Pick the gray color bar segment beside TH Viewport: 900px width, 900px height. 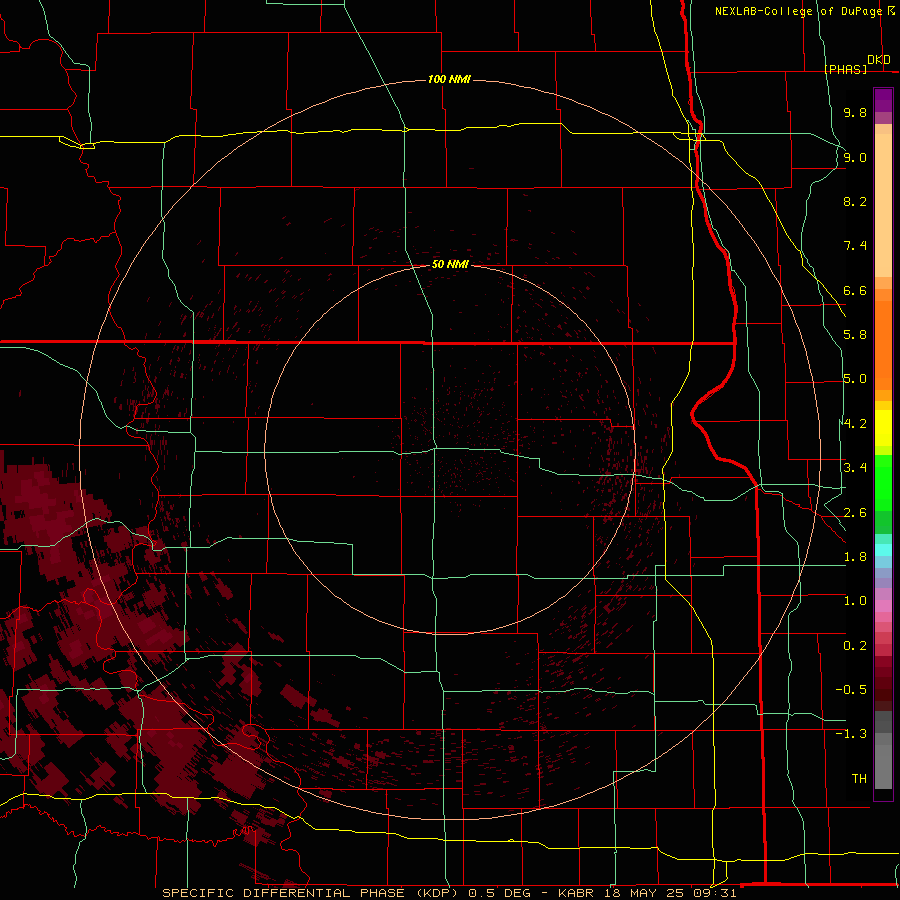click(x=883, y=769)
